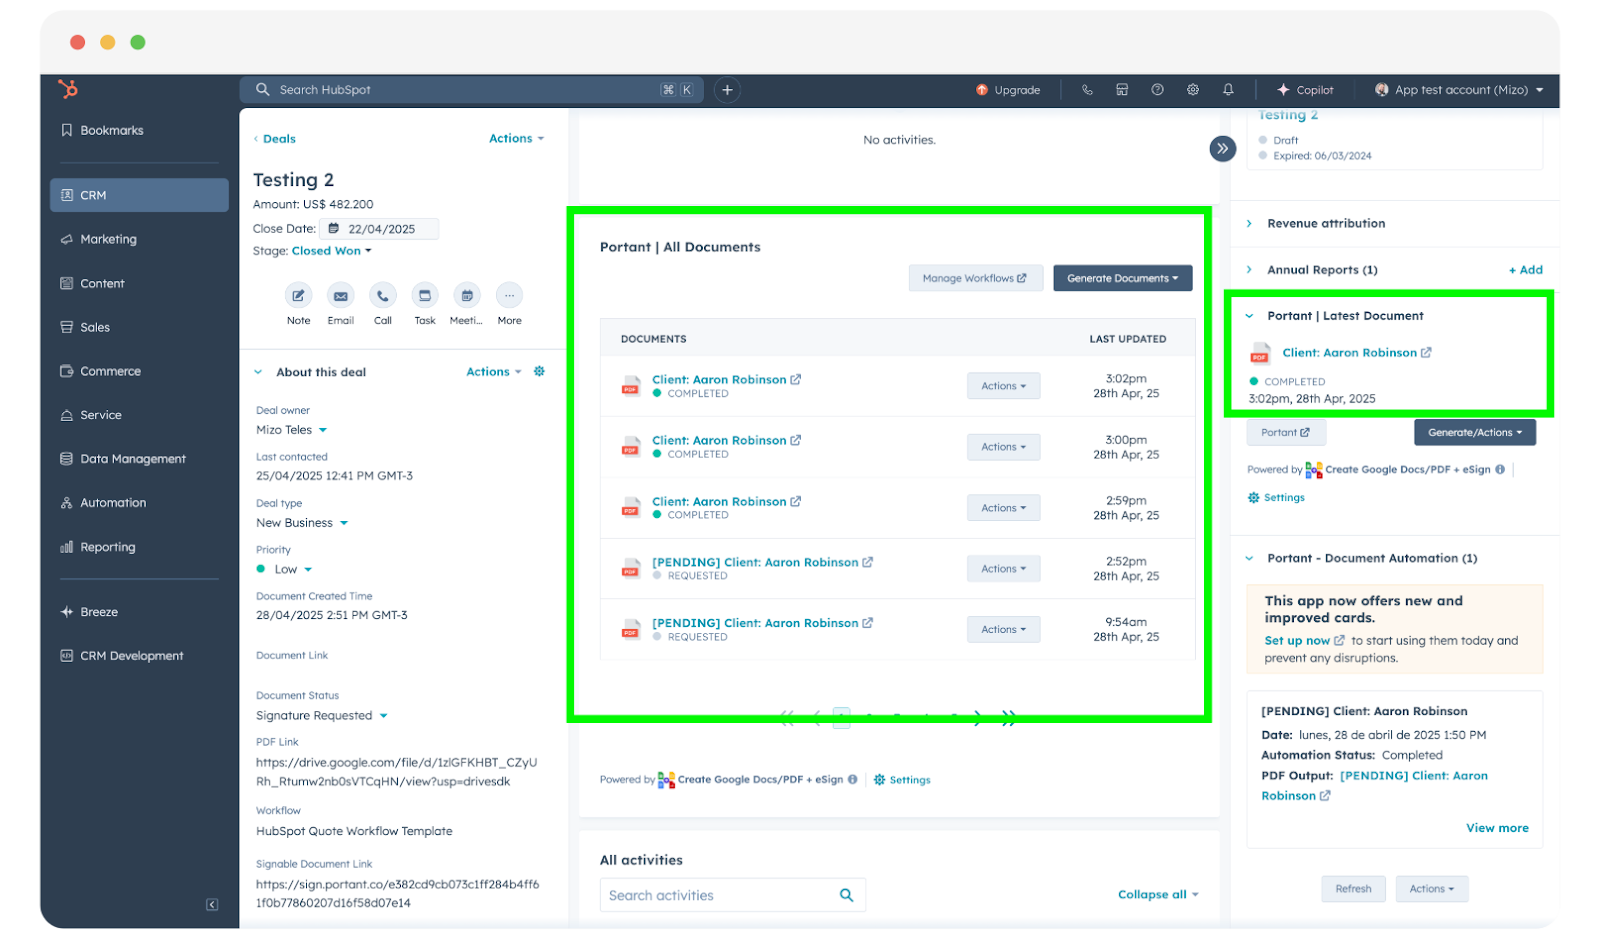
Task: Expand Revenue attribution section
Action: (1250, 224)
